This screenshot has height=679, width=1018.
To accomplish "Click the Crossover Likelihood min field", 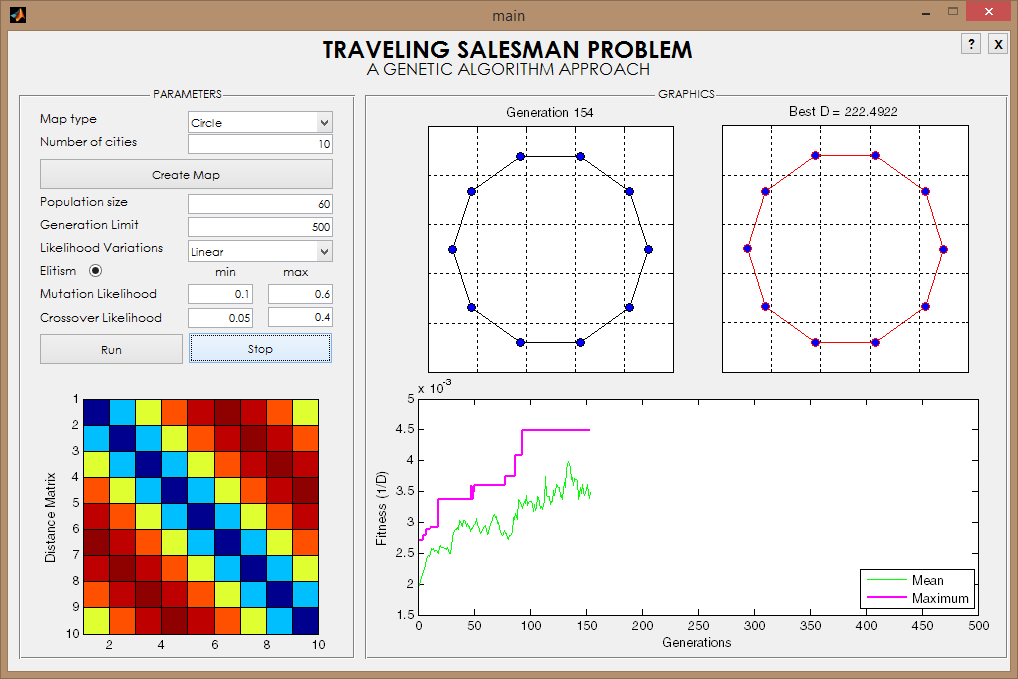I will tap(220, 317).
